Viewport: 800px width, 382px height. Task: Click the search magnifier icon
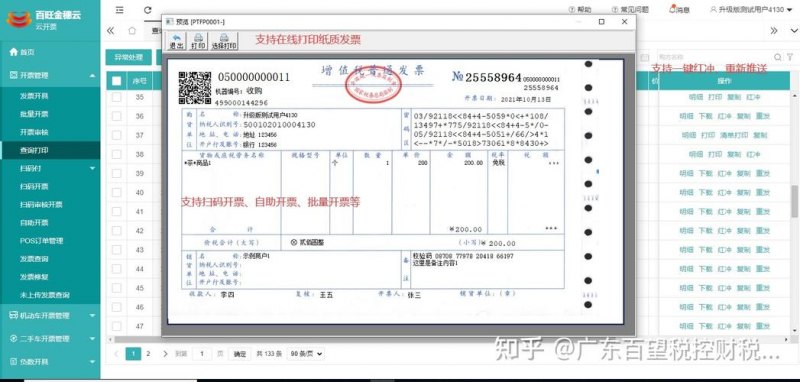point(778,57)
